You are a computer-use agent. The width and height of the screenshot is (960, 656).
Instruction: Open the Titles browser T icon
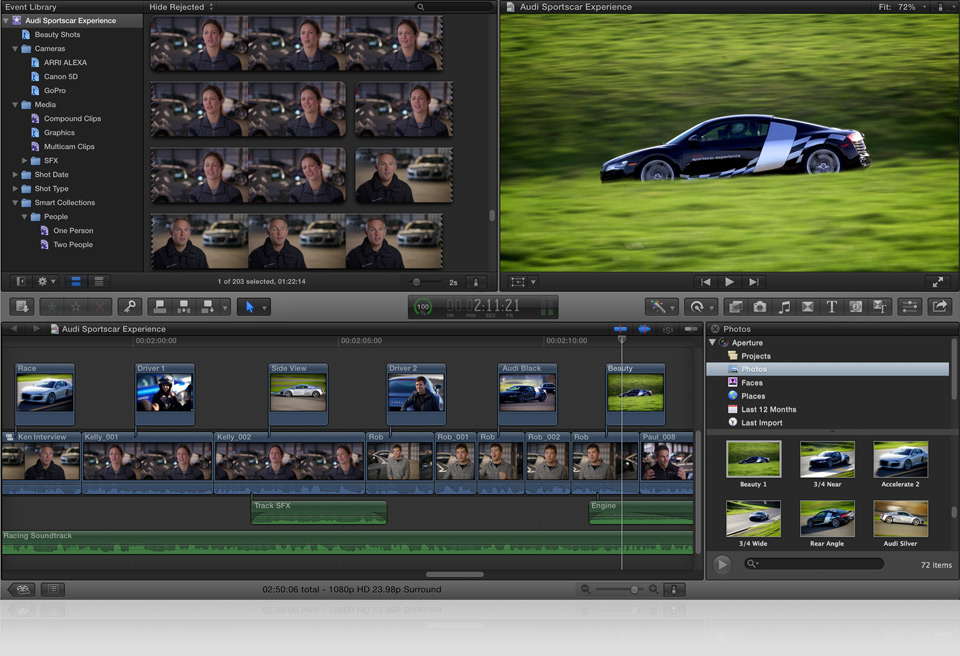point(831,307)
